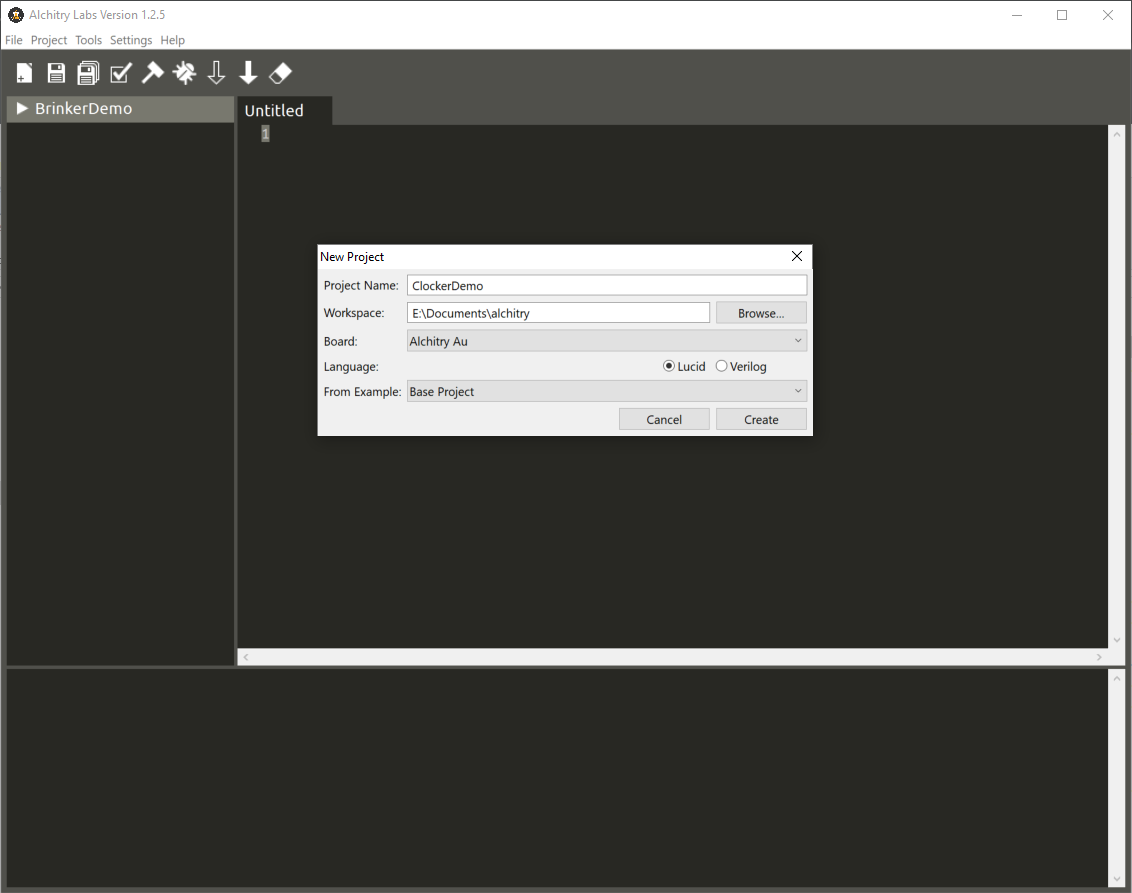Switch to the Untitled editor tab
Image resolution: width=1132 pixels, height=893 pixels.
click(x=284, y=110)
